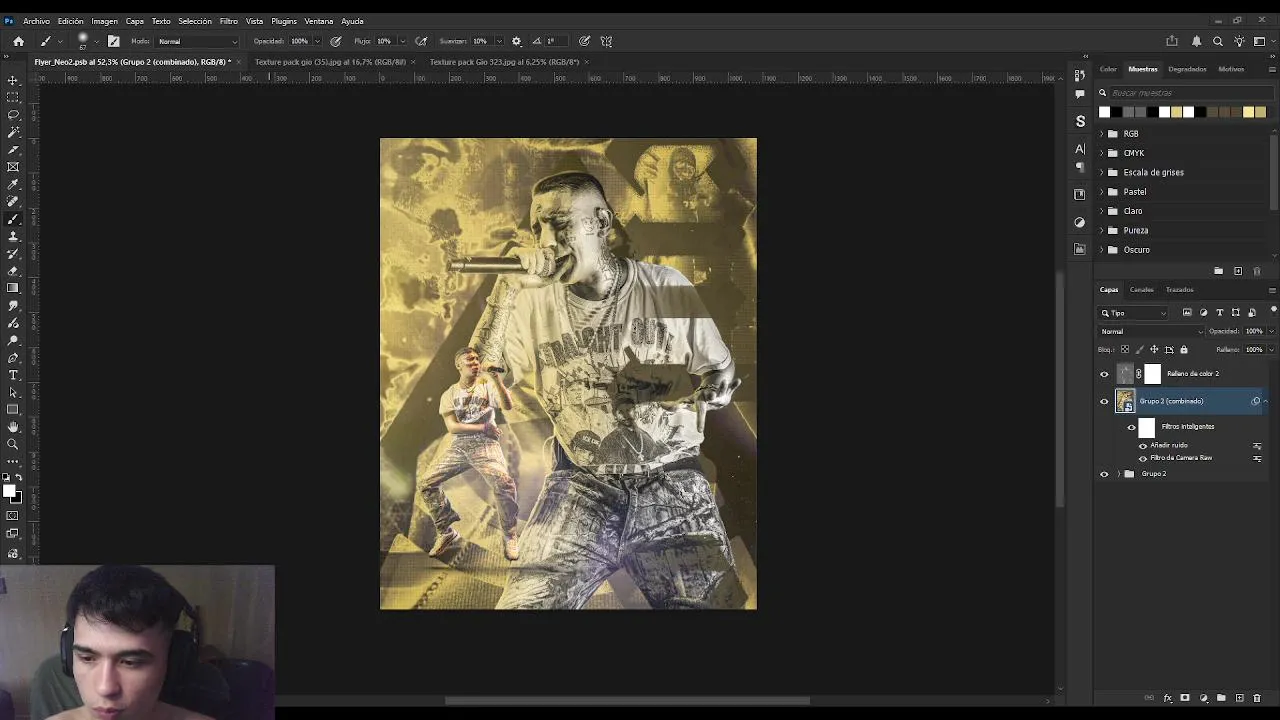Expand the CMYK swatch group
Screen dimensions: 1280x720
(1102, 153)
